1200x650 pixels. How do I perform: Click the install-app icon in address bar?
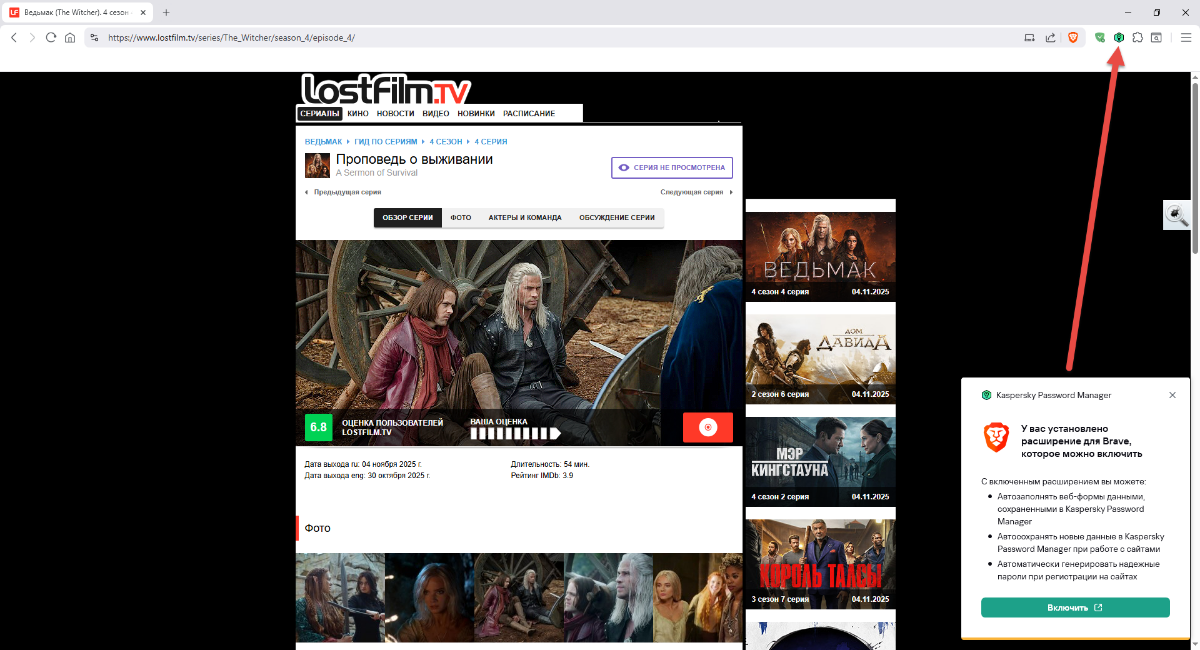[1029, 37]
